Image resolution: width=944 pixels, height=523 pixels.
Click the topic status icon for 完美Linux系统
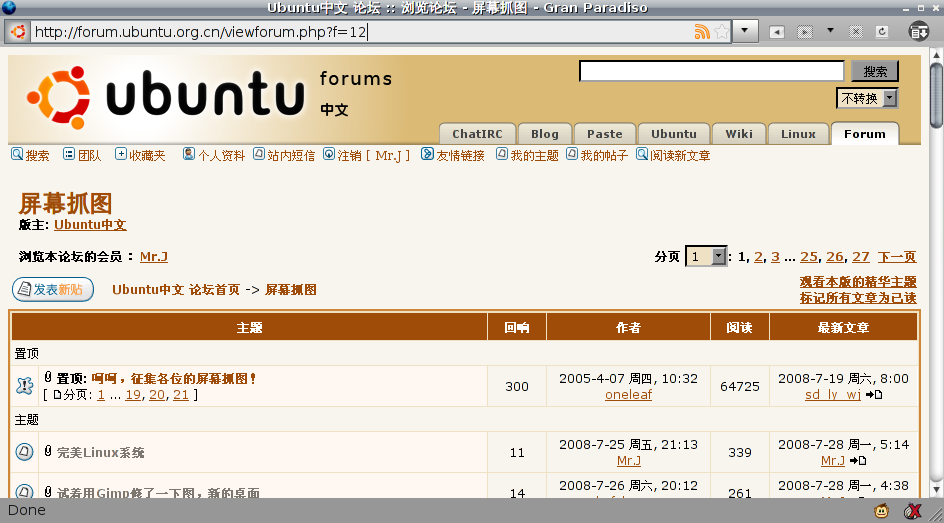(24, 452)
